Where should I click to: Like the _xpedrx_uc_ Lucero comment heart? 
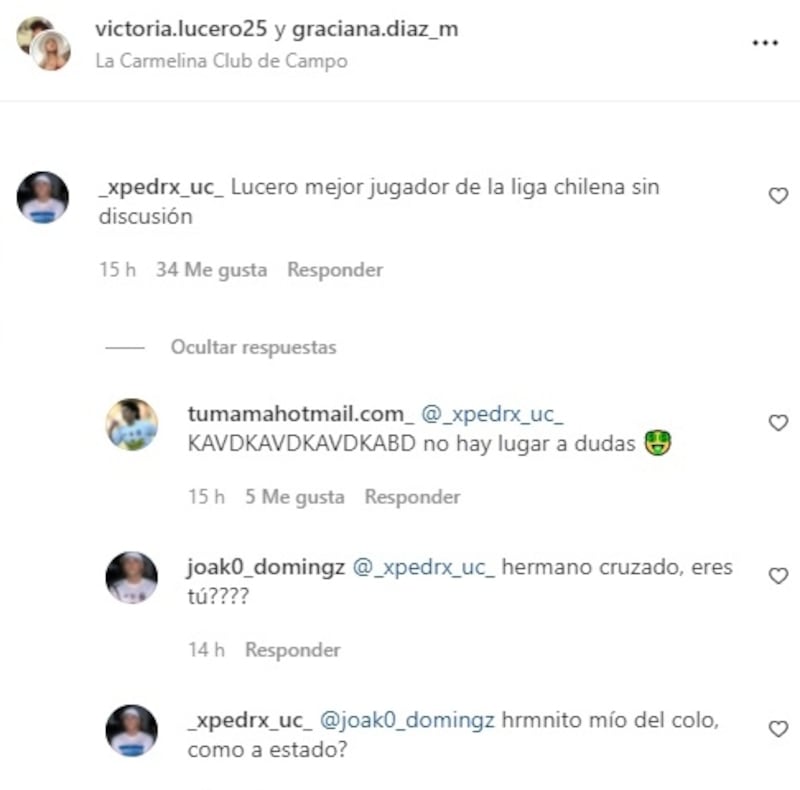(x=778, y=195)
